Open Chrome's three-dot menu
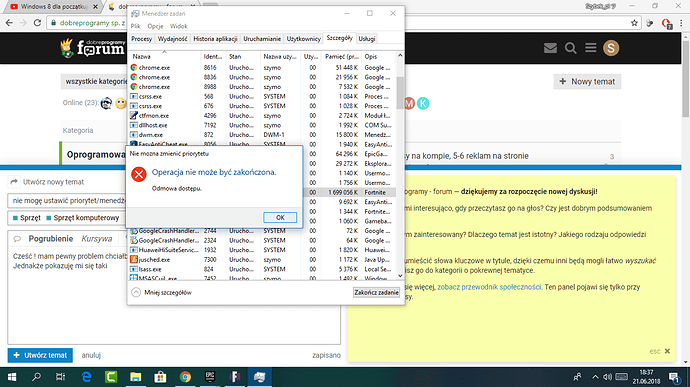This screenshot has width=690, height=387. tap(682, 23)
